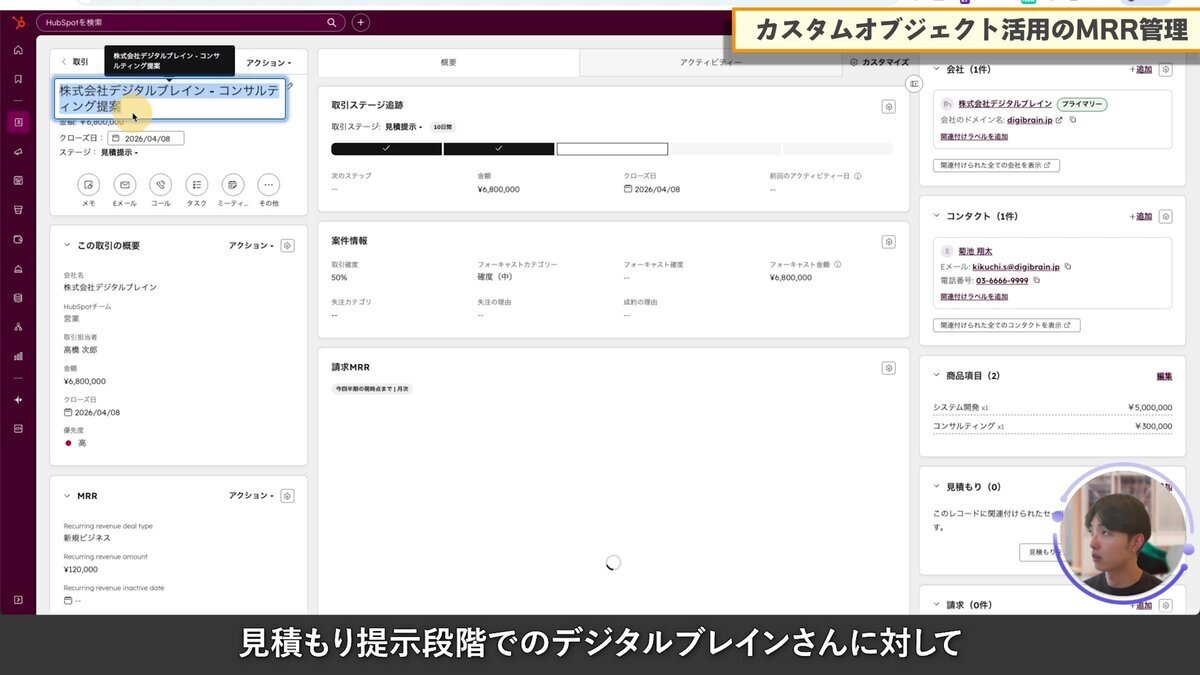
Task: Switch to the アクティビティー tab
Action: [711, 61]
